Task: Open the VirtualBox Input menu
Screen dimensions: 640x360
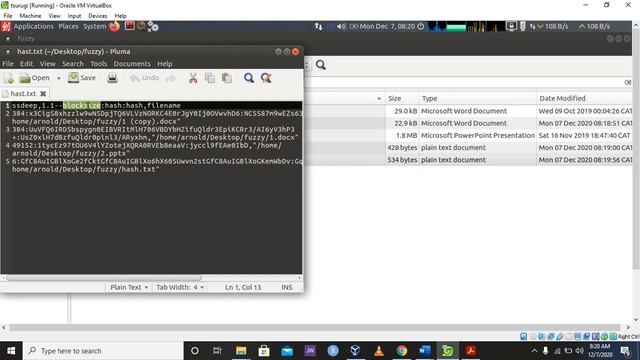Action: pos(74,16)
